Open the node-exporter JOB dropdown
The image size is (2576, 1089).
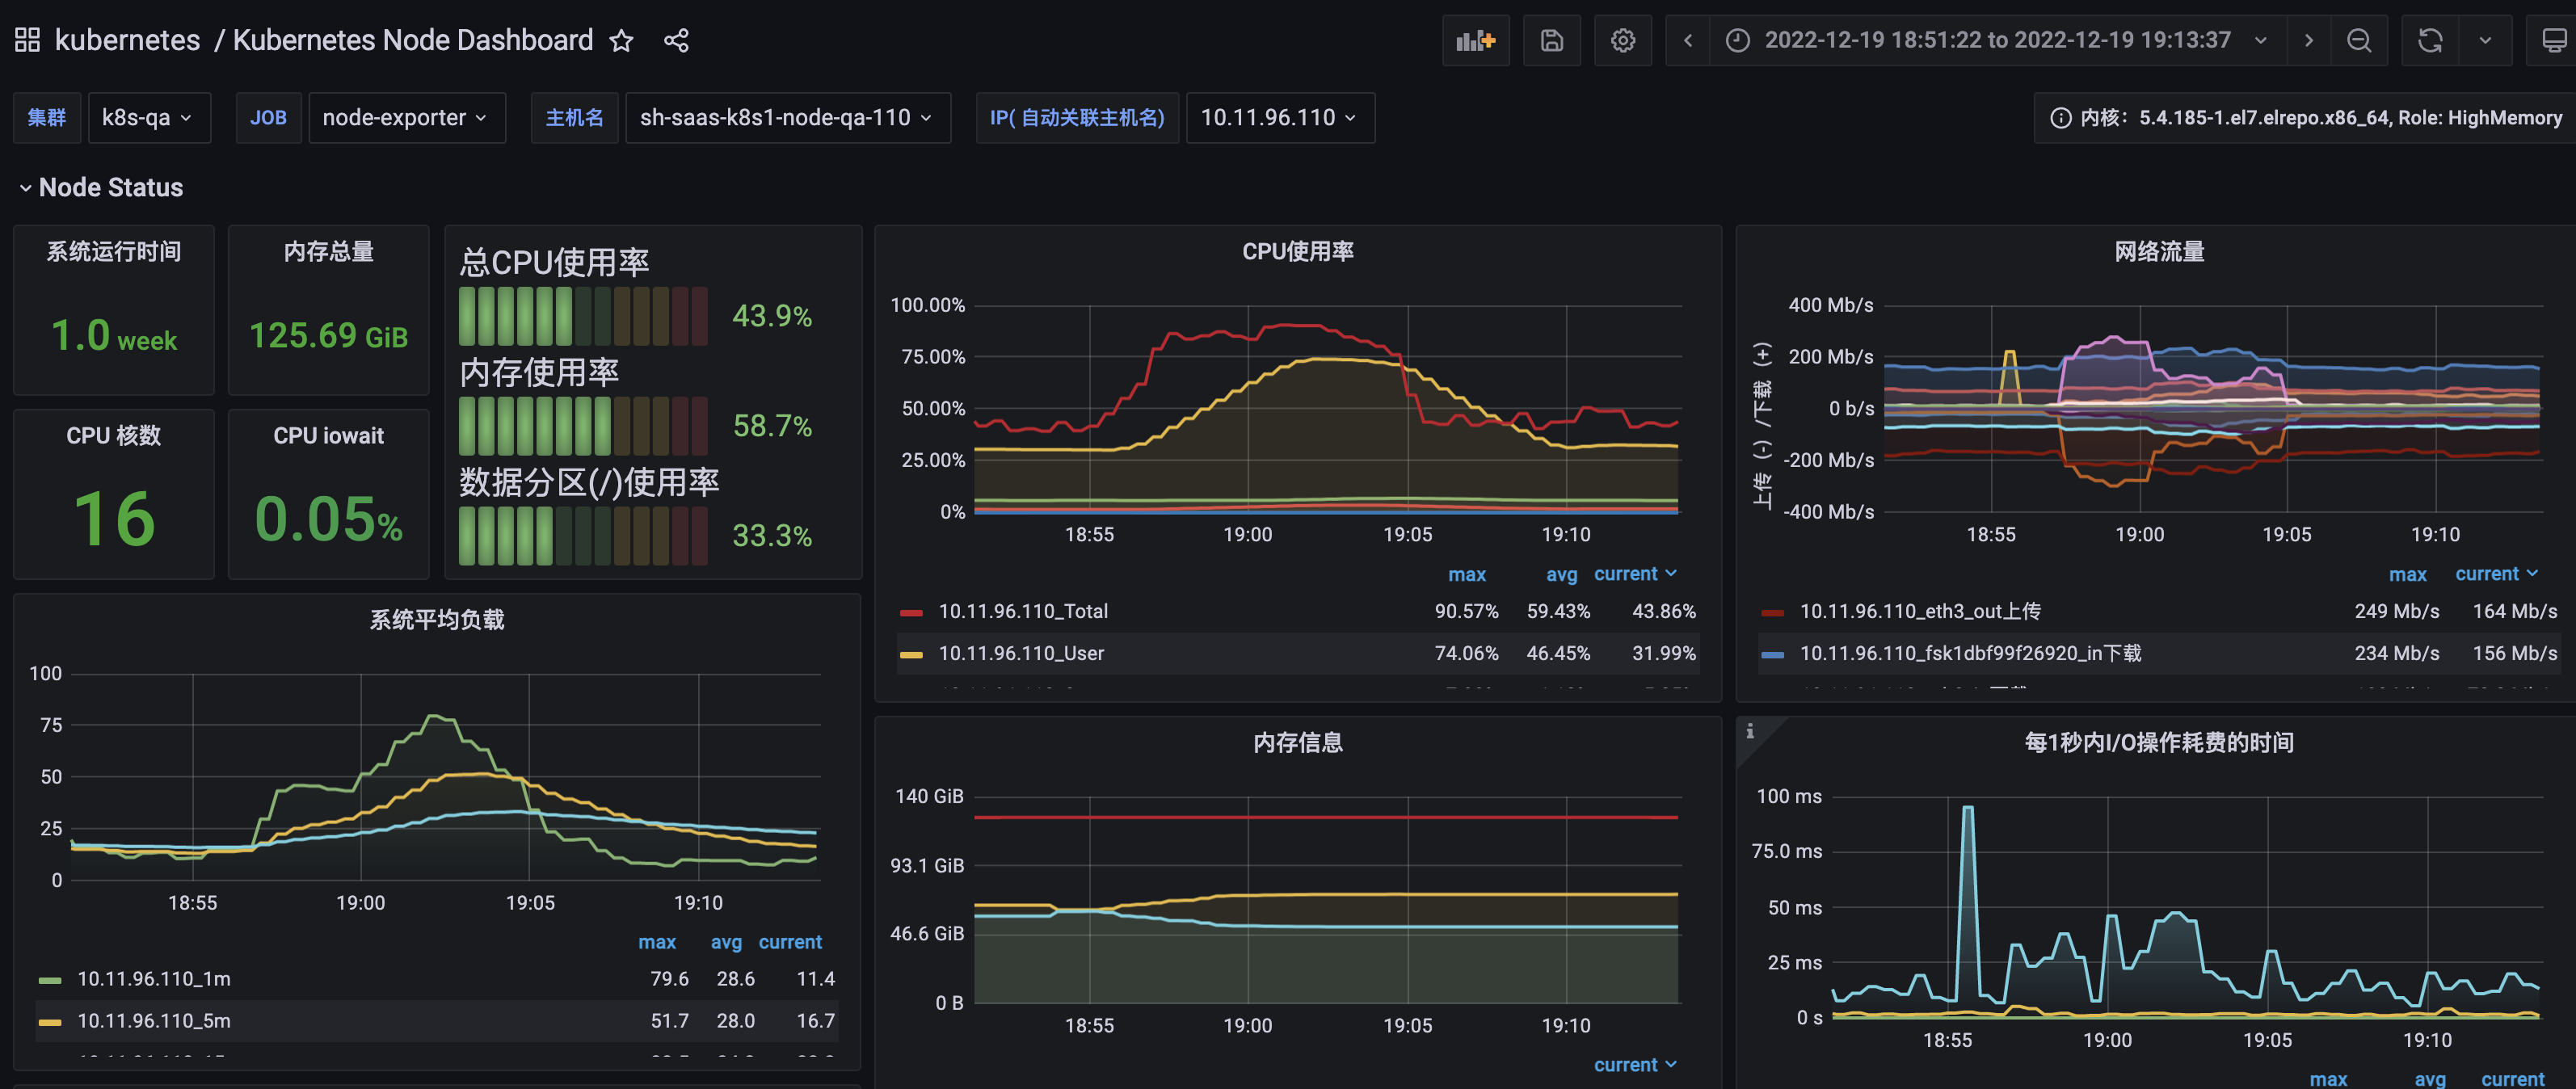coord(407,118)
